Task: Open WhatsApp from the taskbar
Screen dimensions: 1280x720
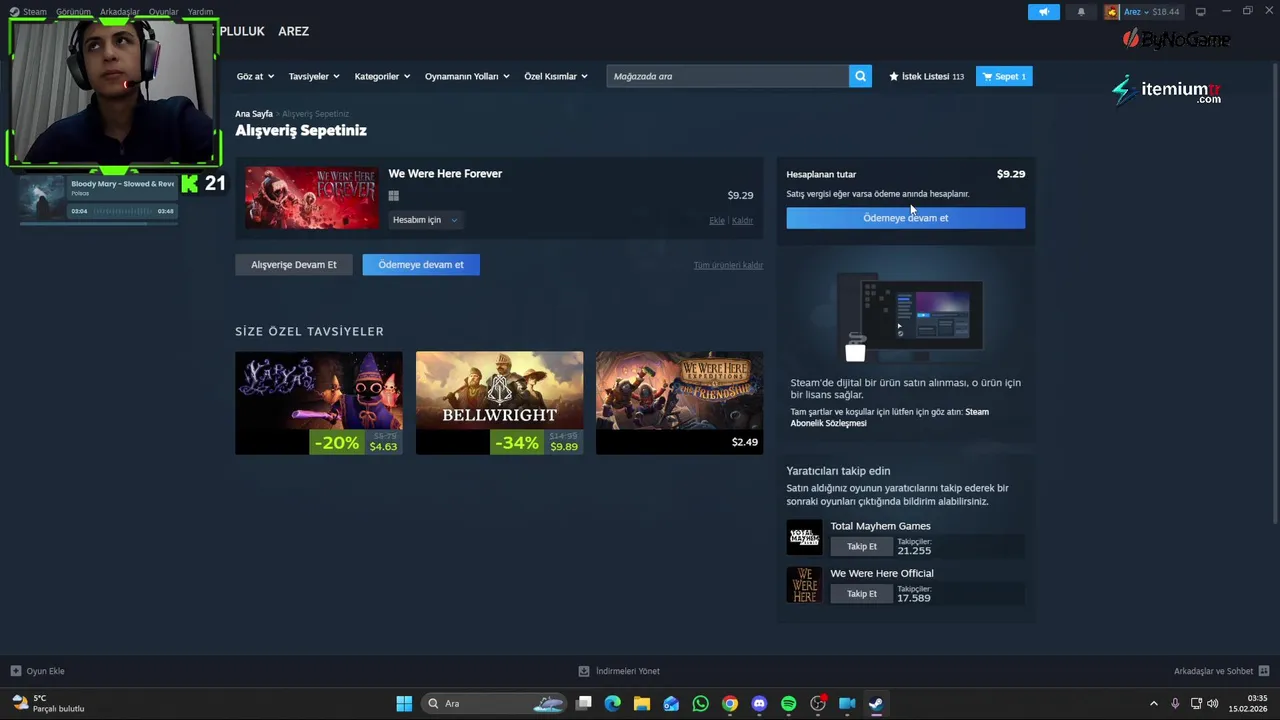Action: [700, 703]
